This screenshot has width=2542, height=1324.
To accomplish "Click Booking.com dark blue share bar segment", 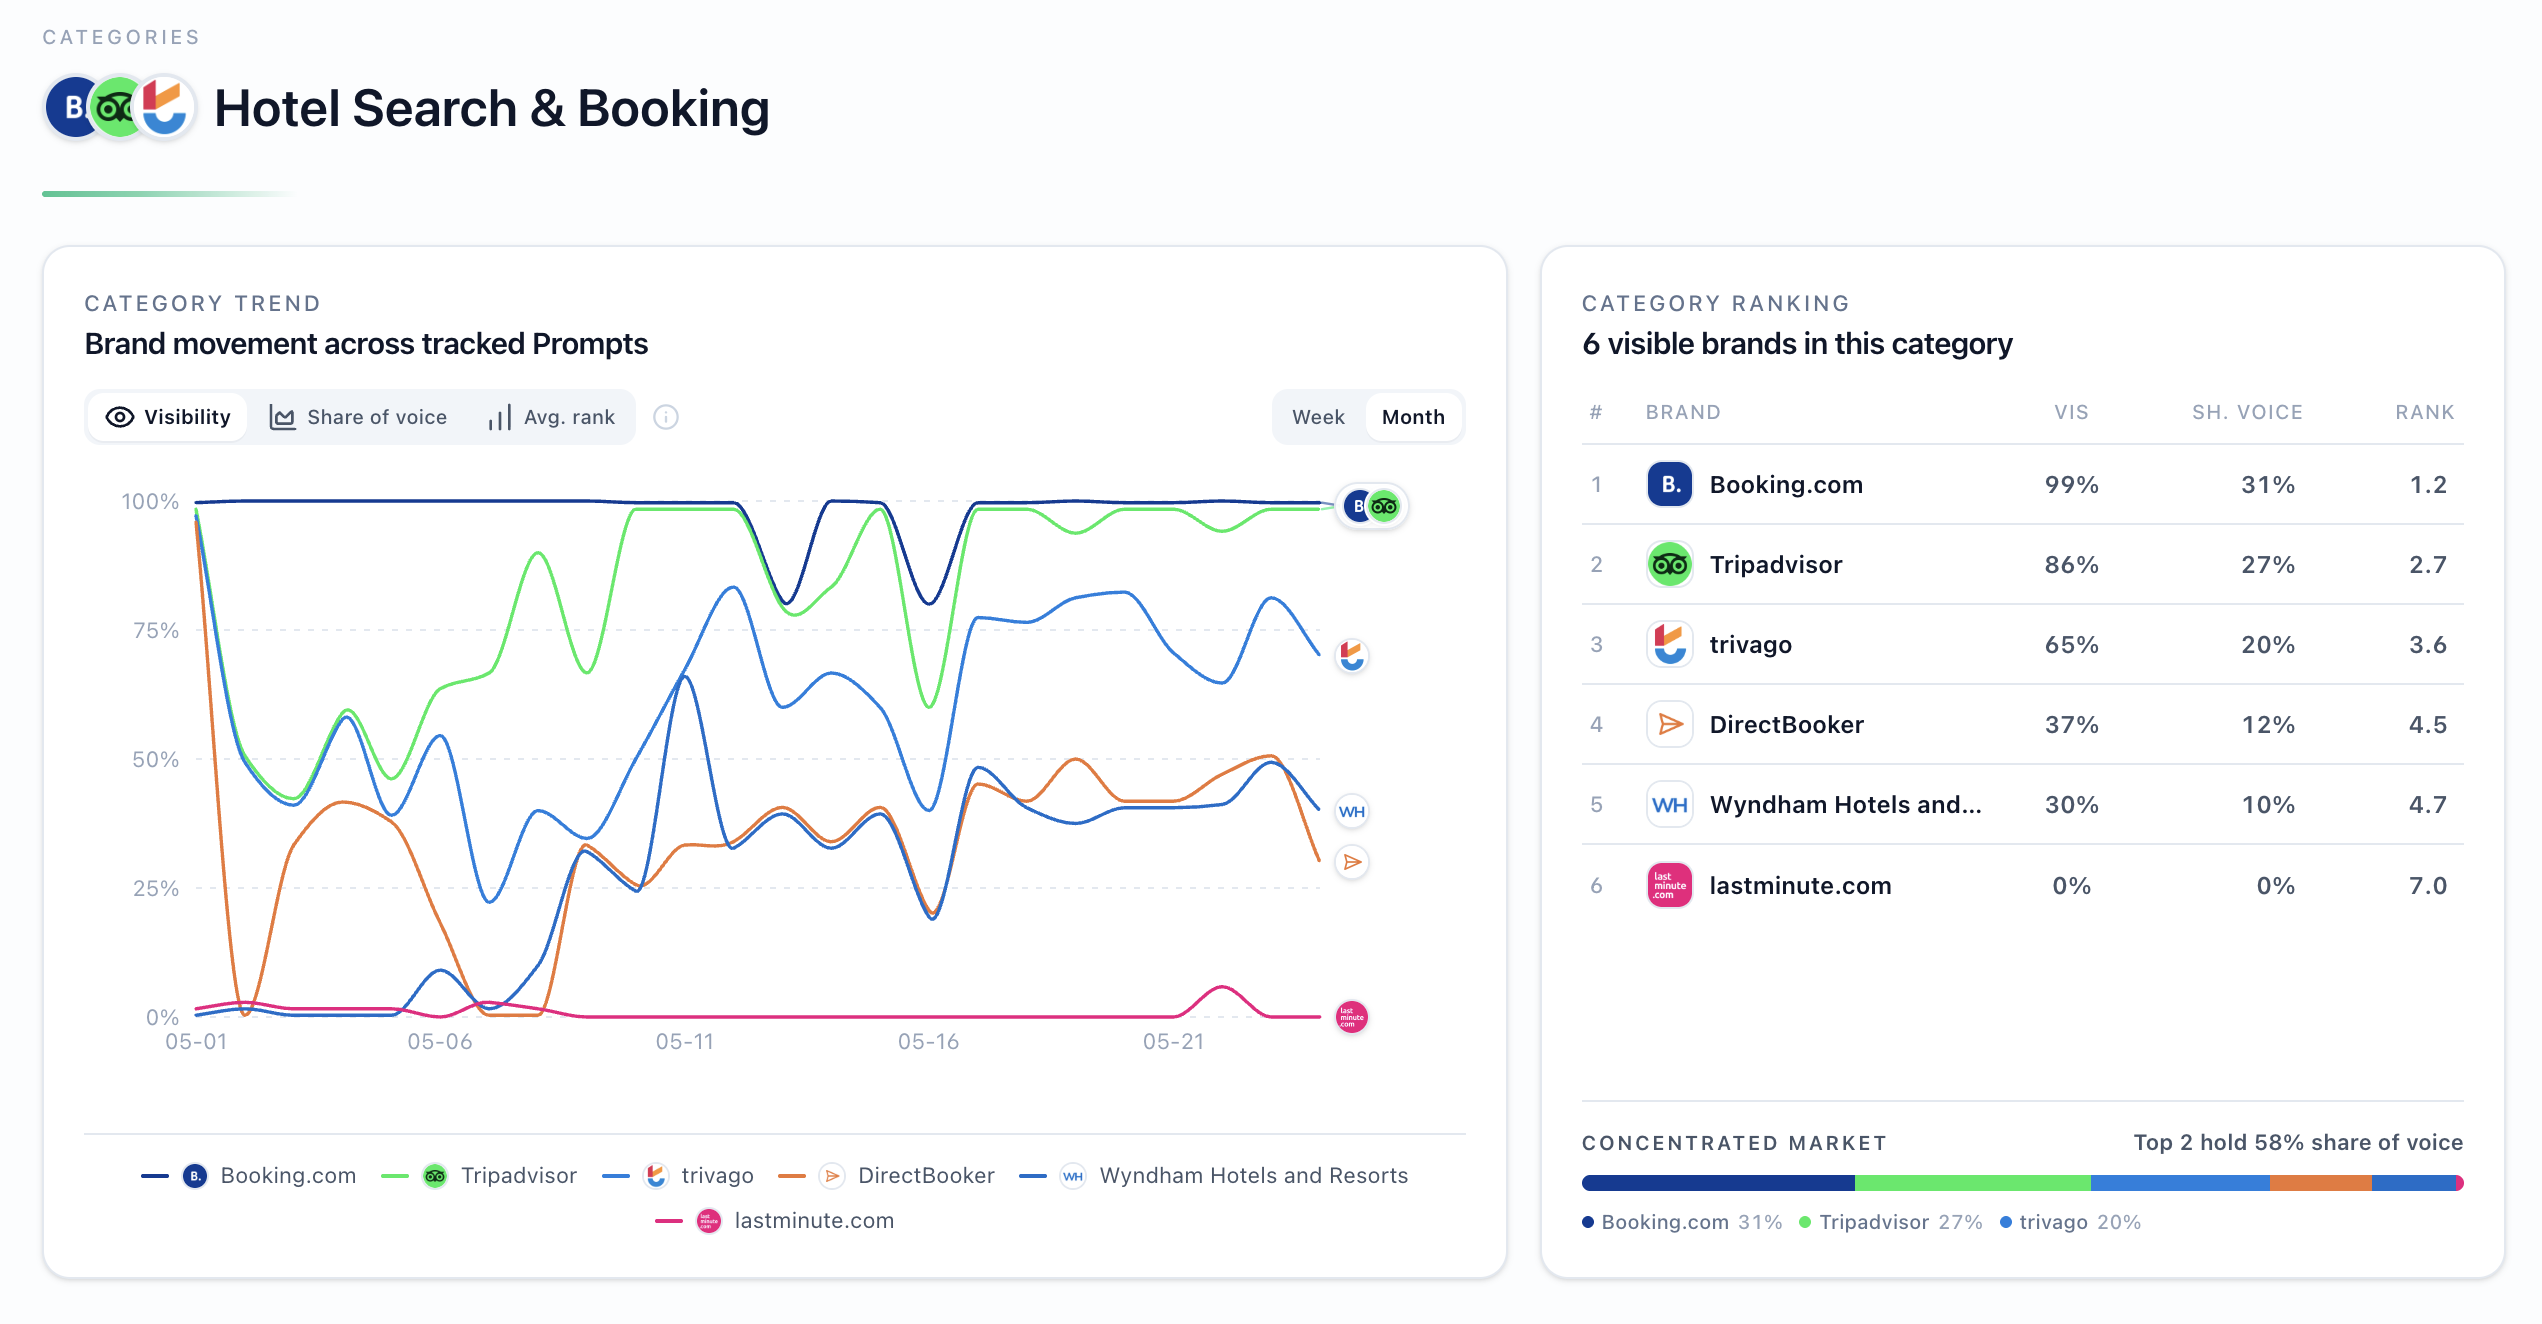I will tap(1718, 1183).
